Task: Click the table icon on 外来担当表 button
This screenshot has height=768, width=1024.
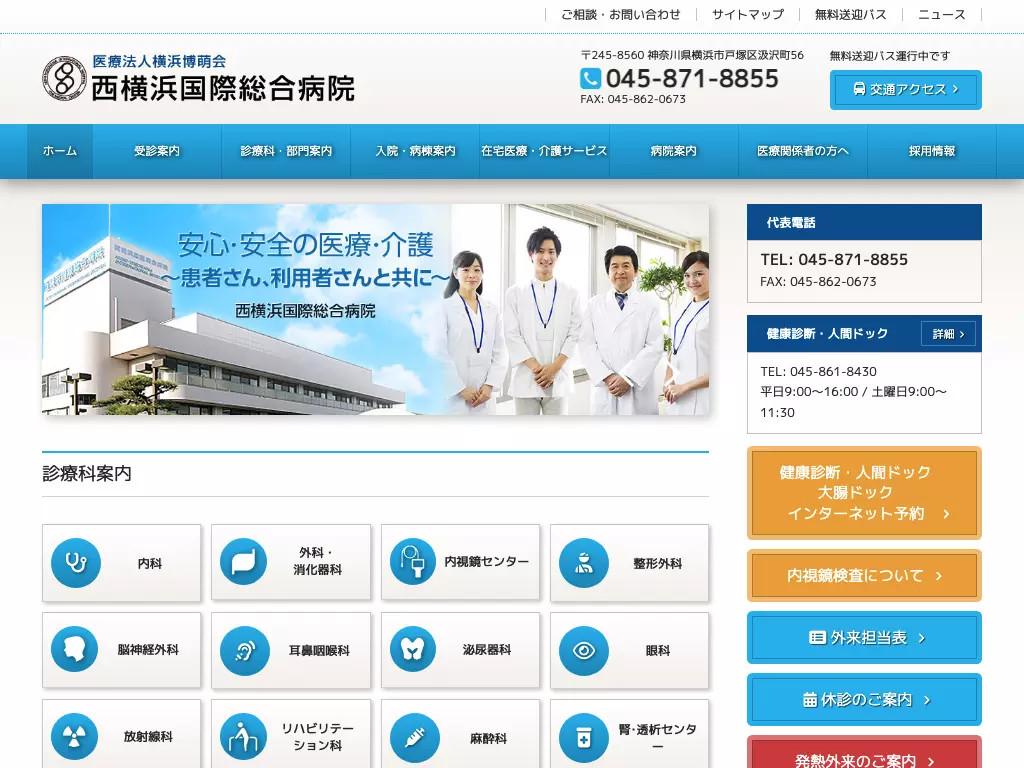Action: (x=817, y=637)
